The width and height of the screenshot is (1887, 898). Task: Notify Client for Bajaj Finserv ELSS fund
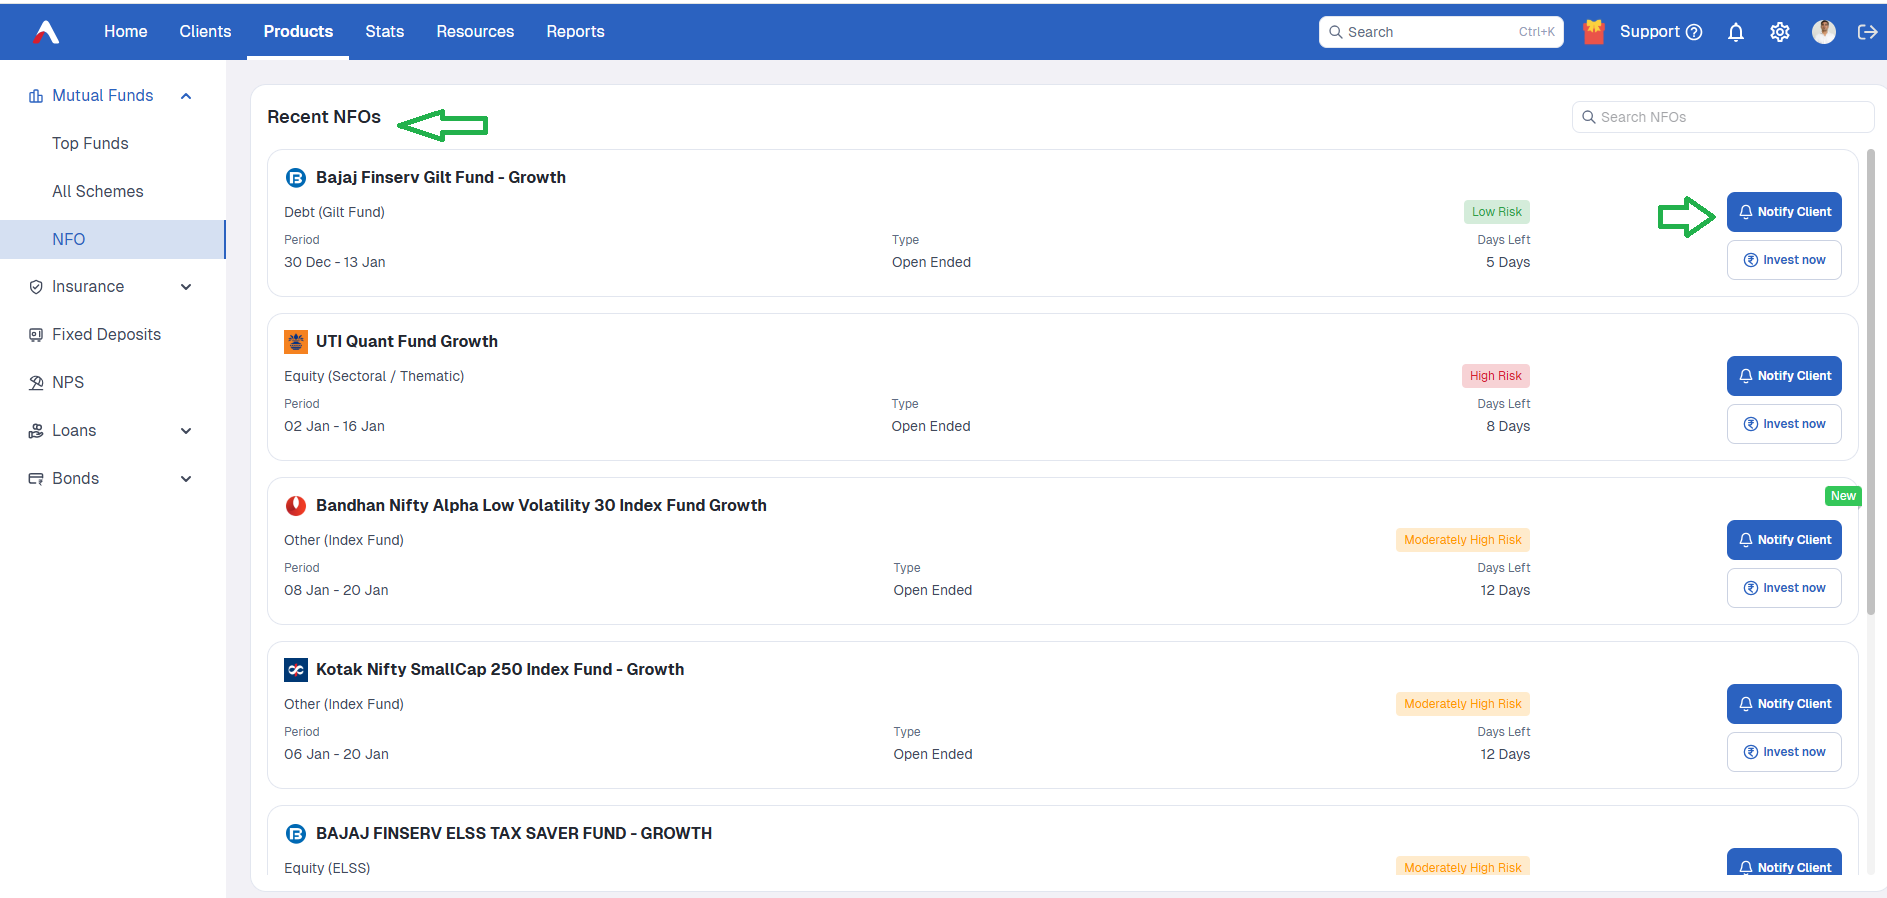pos(1784,863)
